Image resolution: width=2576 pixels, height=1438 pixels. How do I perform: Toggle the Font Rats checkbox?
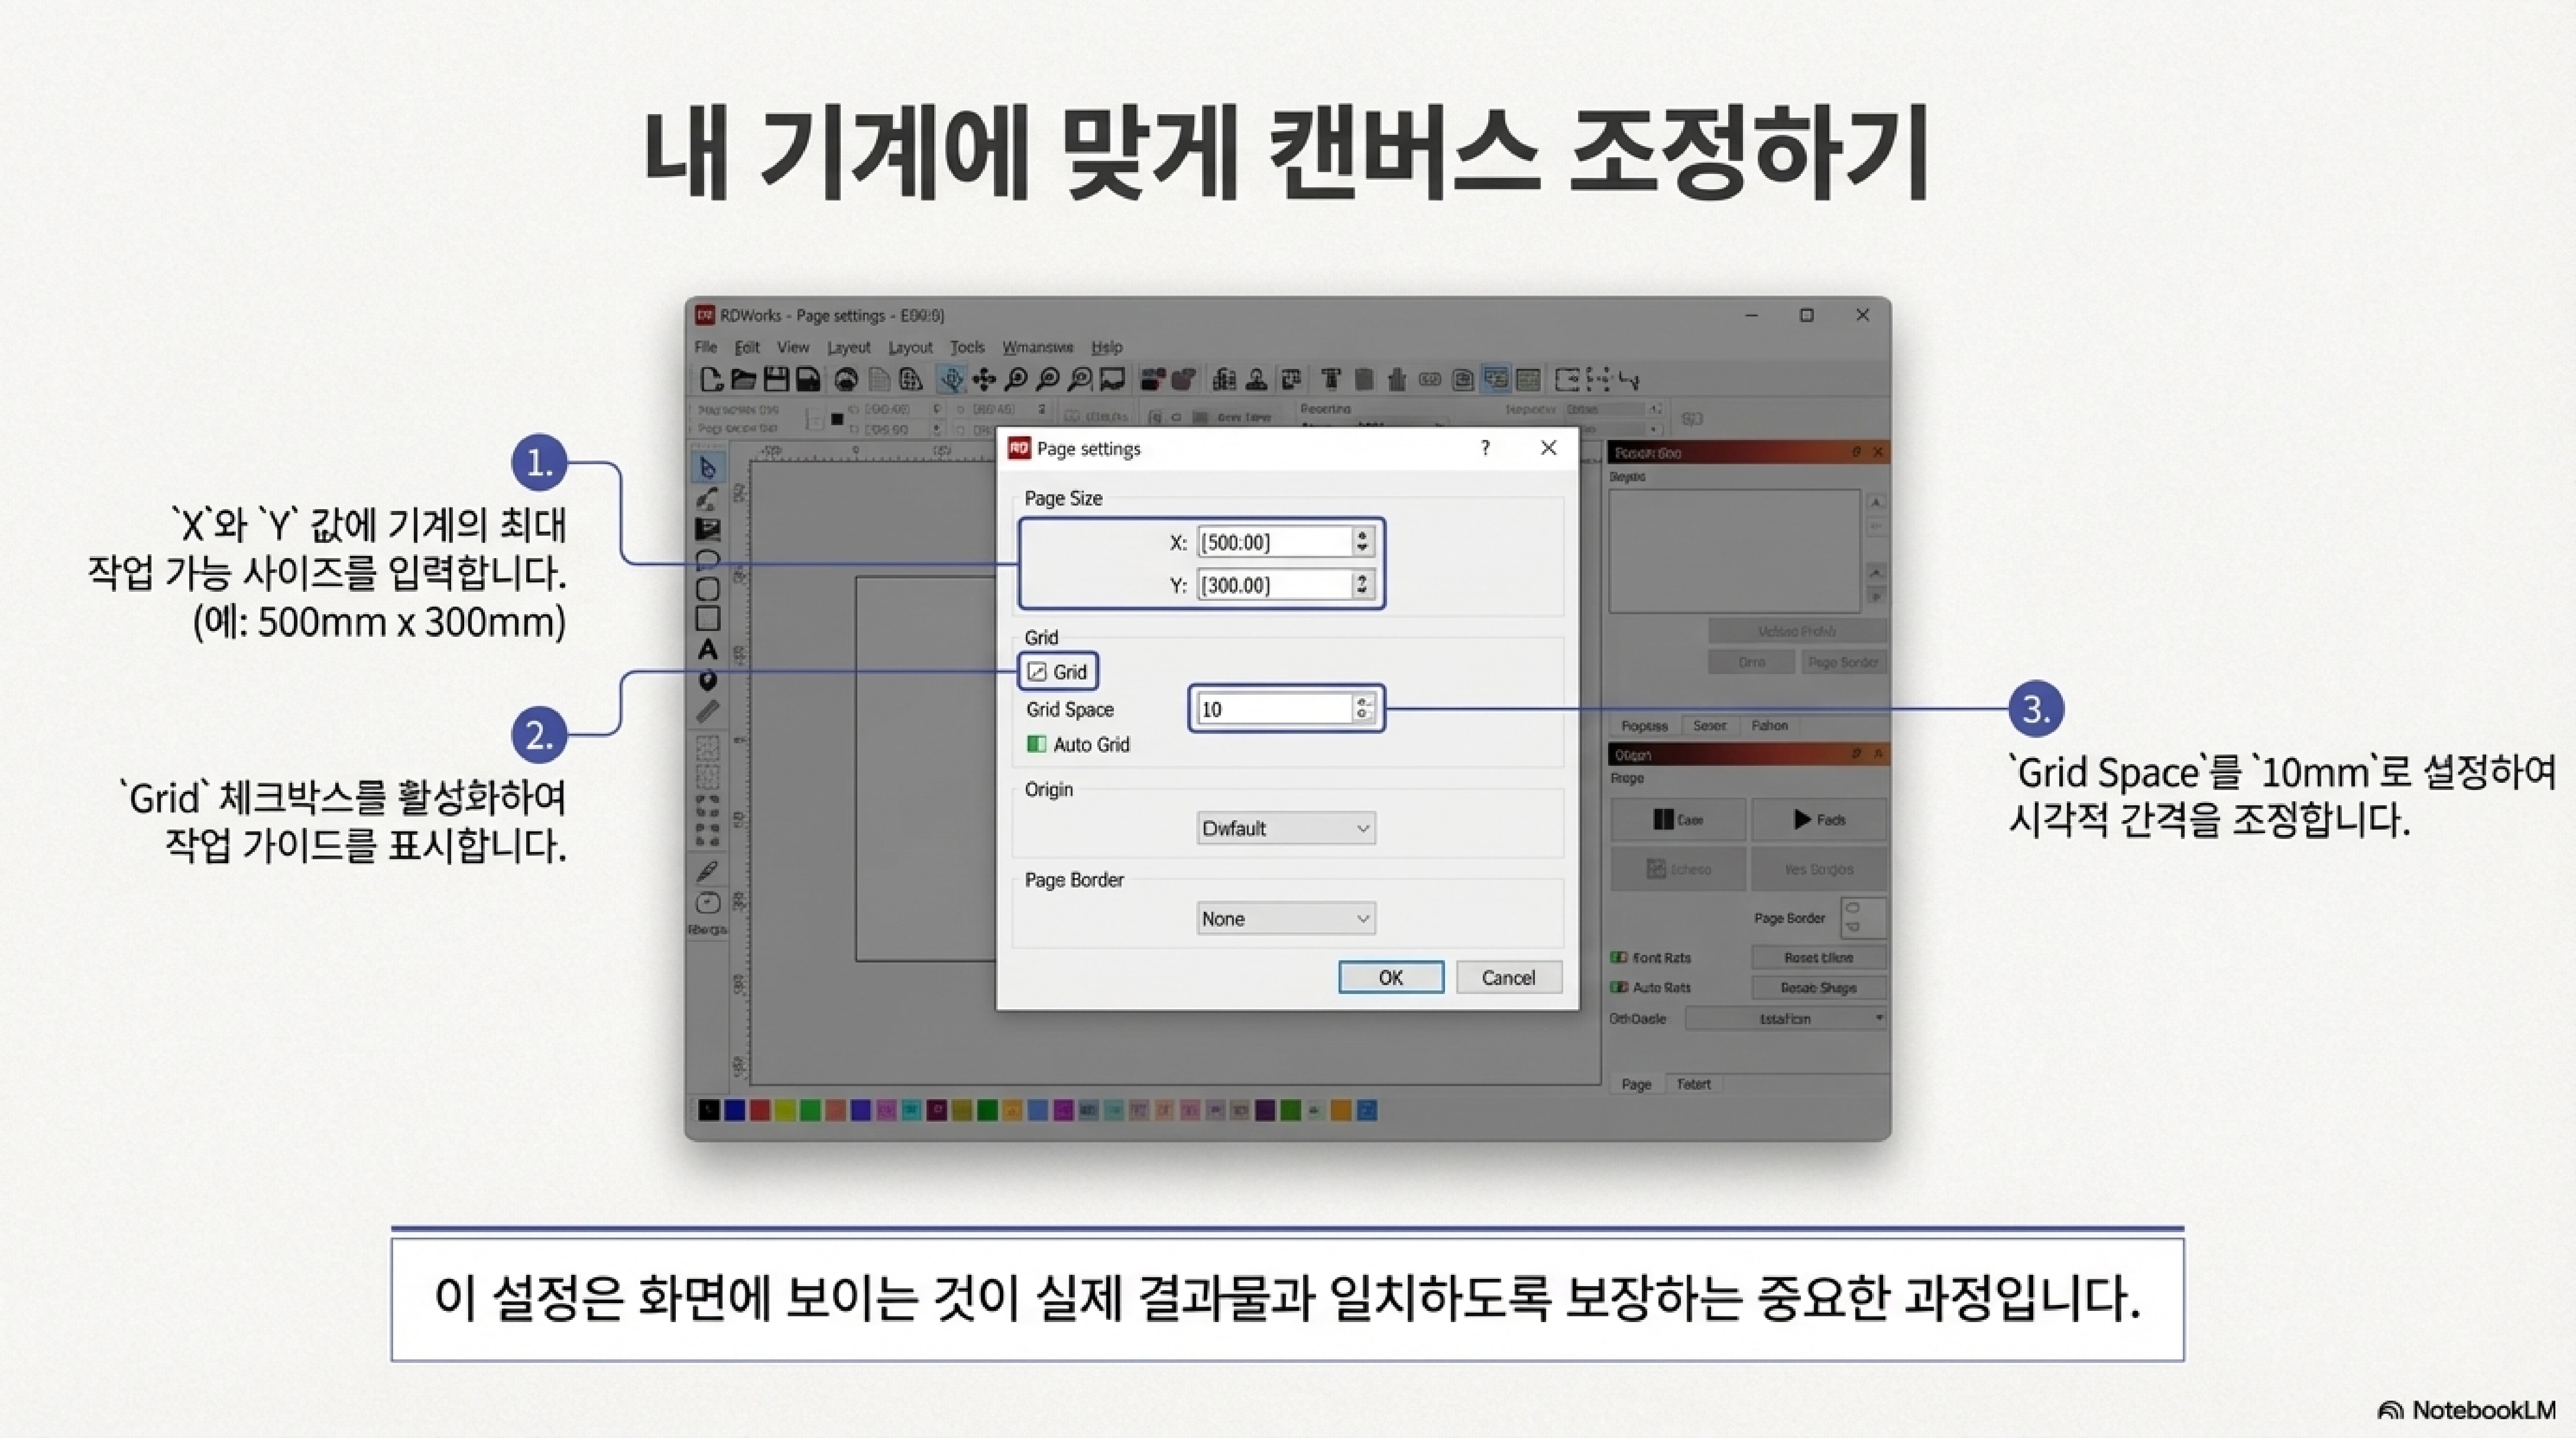[1618, 957]
